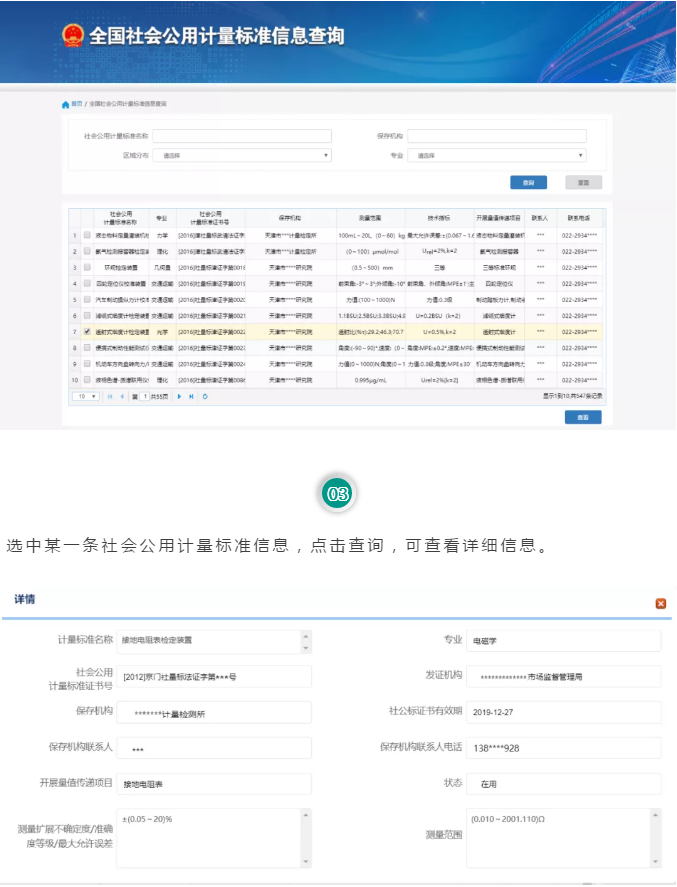Click the blue 查询 button beside 重置
Viewport: 677px width, 887px height.
pyautogui.click(x=529, y=182)
